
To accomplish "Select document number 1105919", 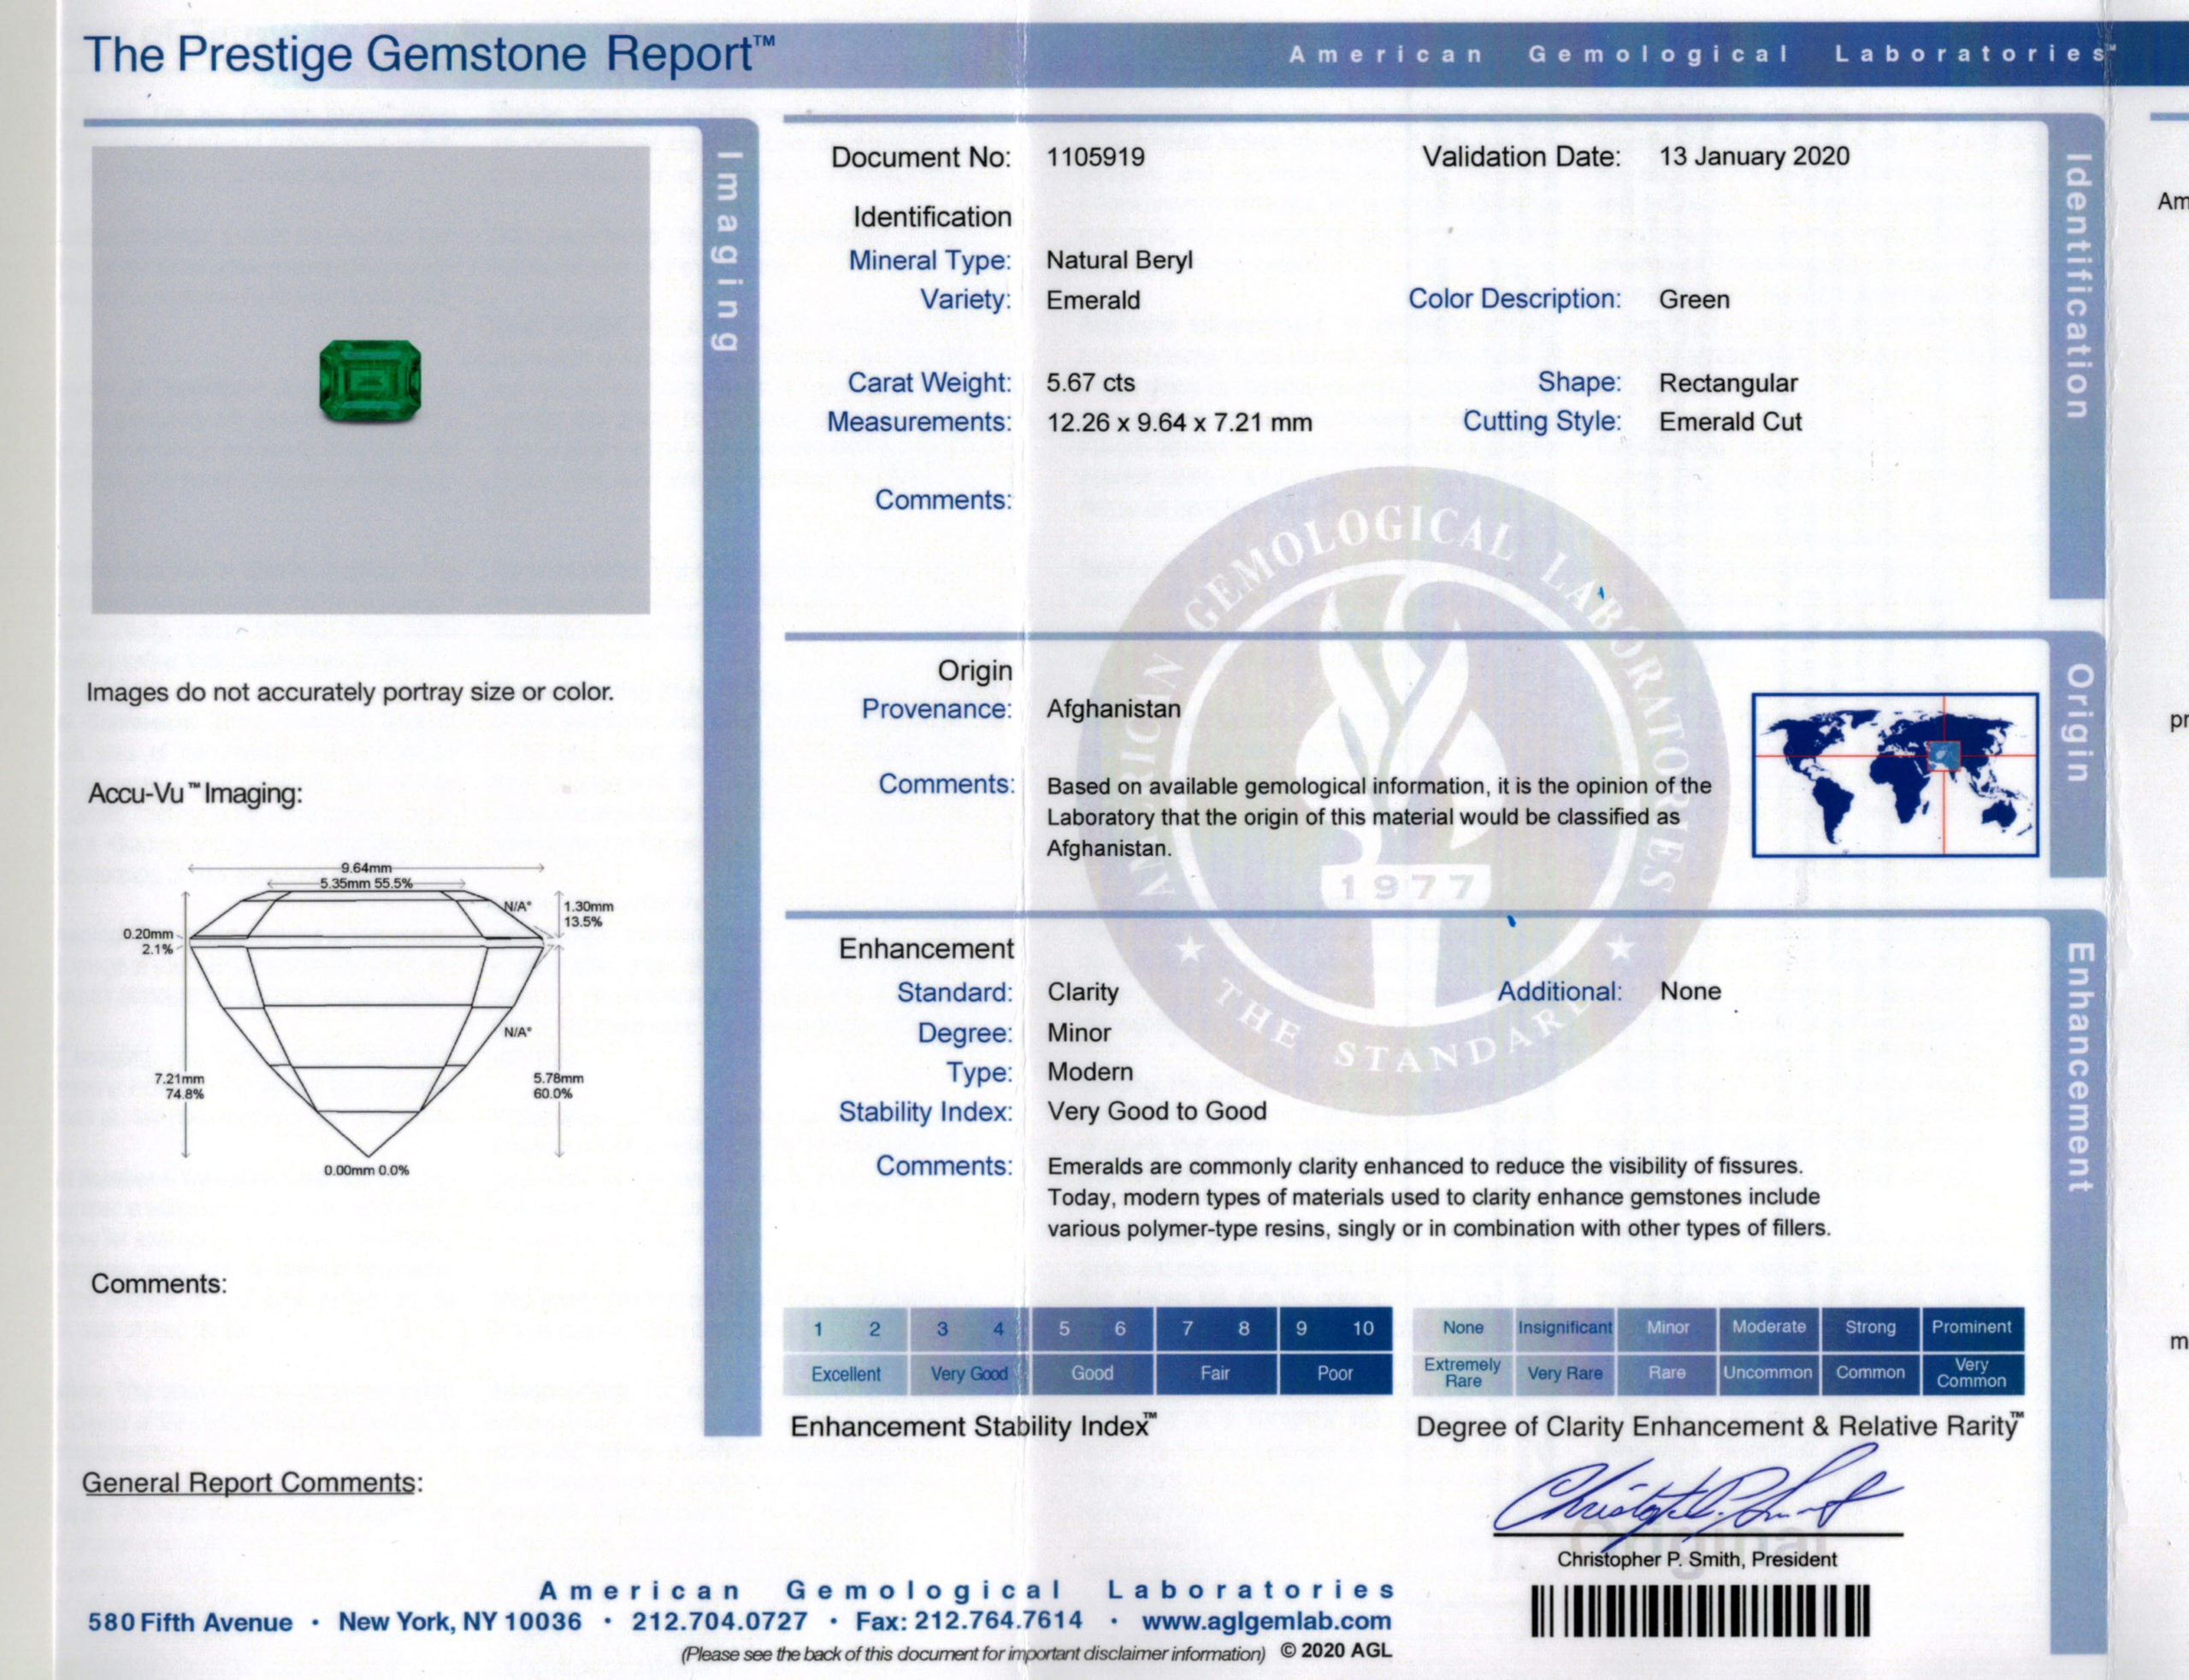I will 1095,157.
